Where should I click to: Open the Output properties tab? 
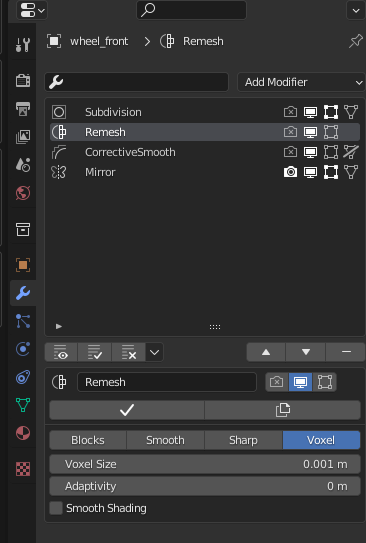23,109
